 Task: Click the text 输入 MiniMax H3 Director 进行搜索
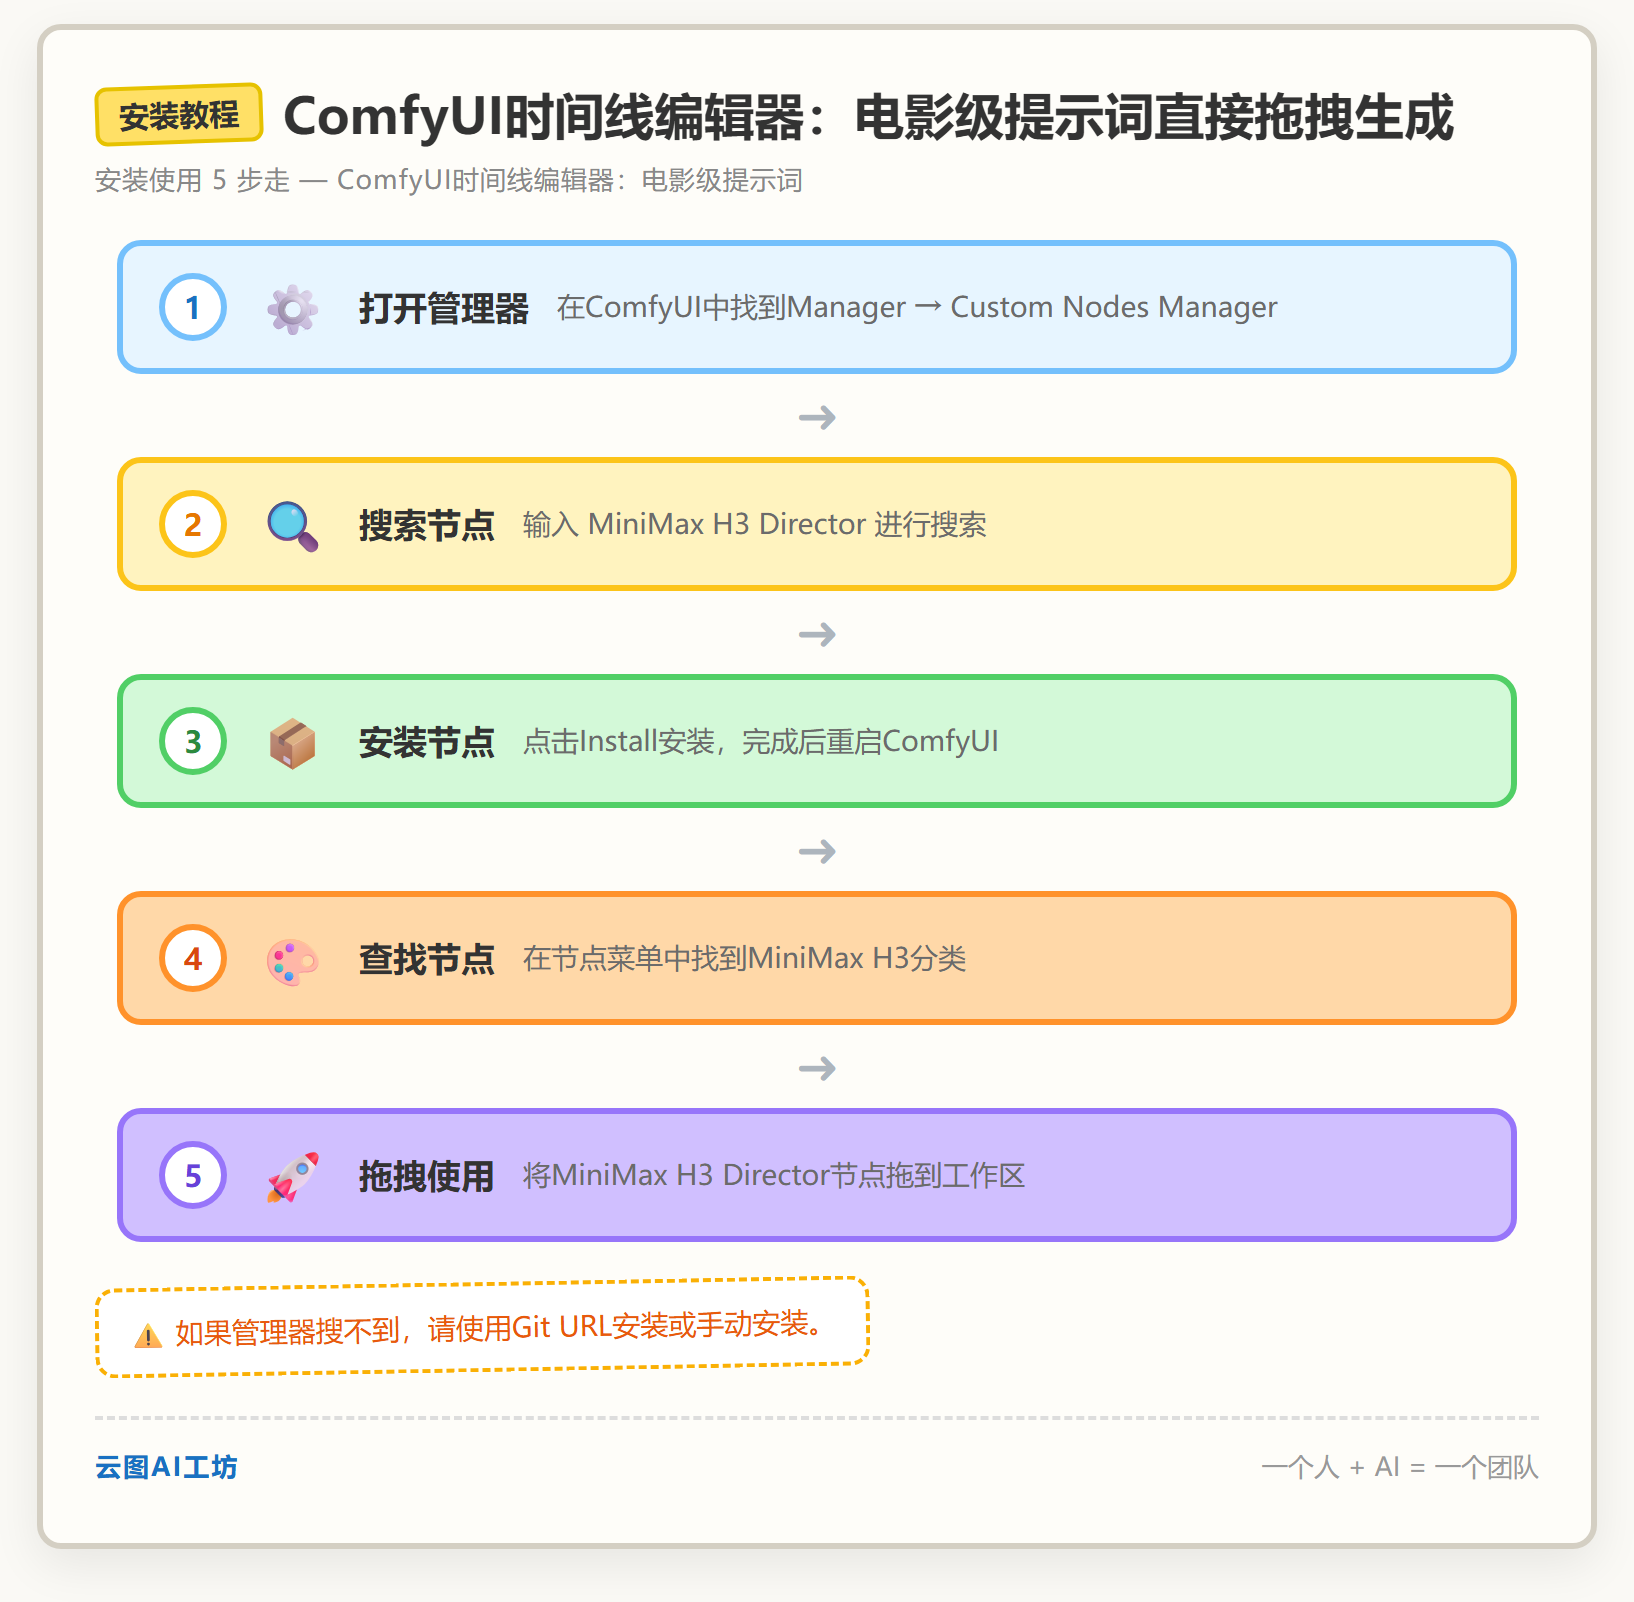(755, 524)
